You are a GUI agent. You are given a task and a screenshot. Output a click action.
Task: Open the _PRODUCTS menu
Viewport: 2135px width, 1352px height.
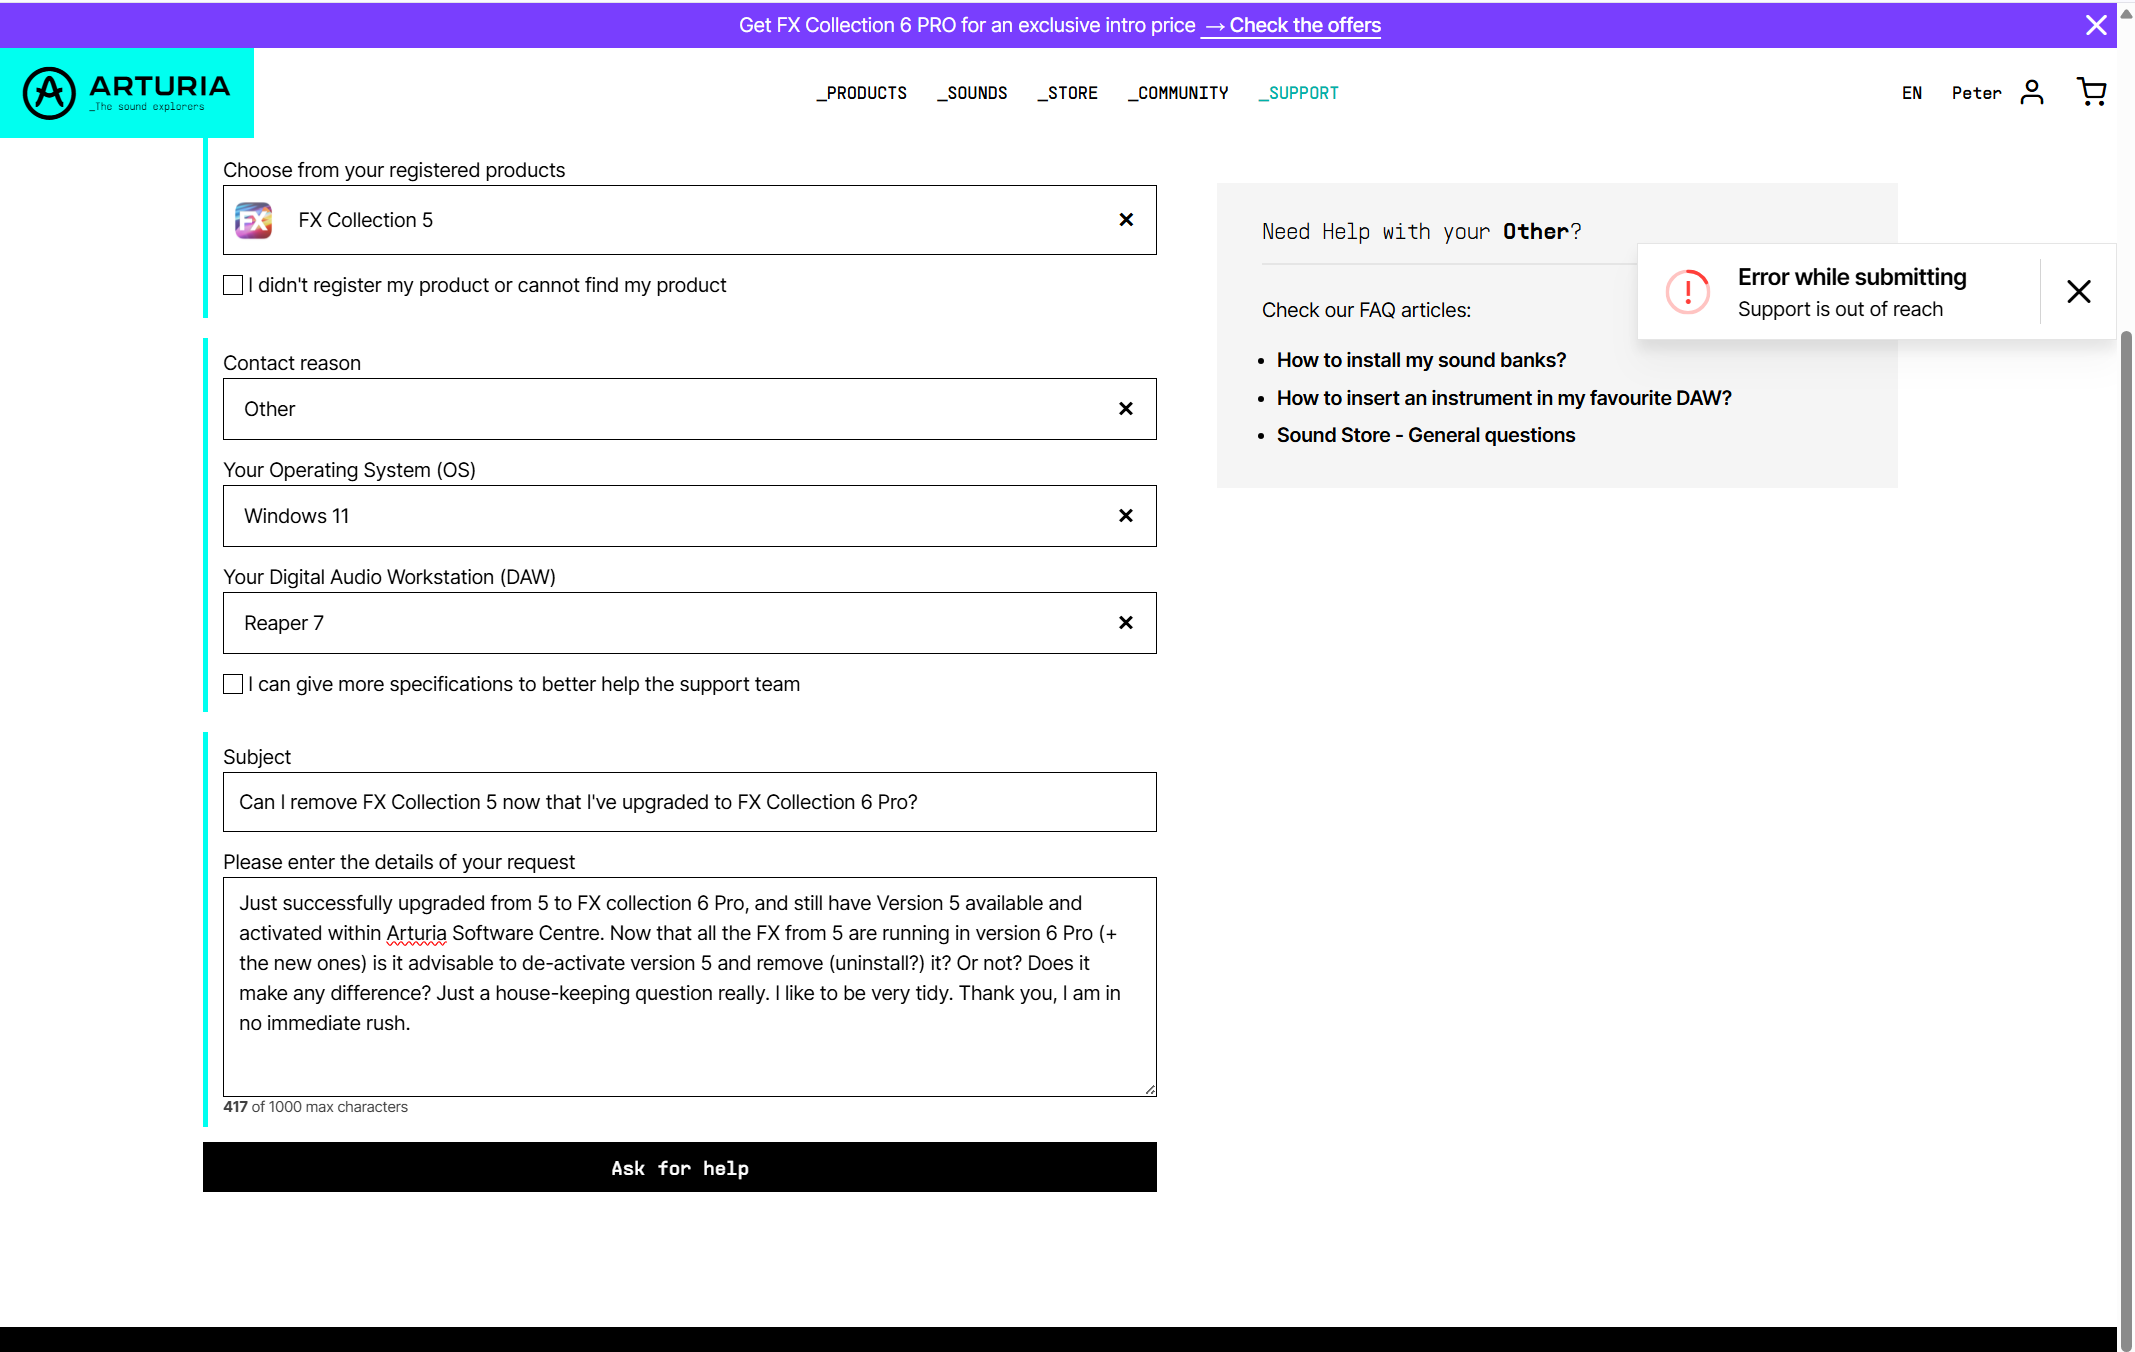pos(862,93)
